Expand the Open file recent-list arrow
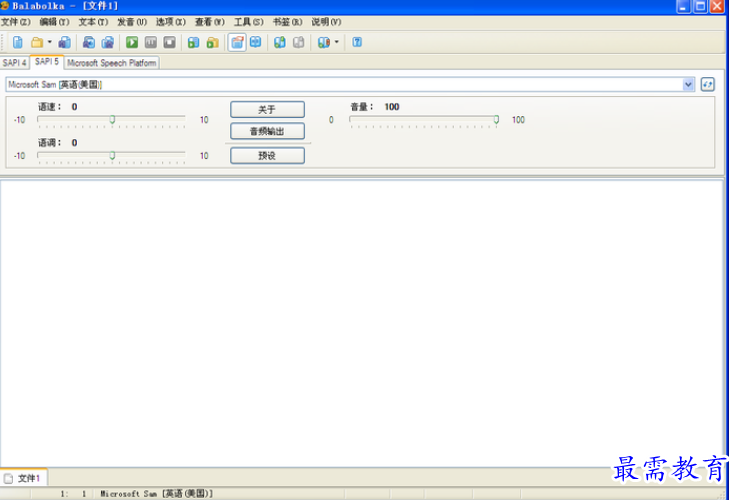The image size is (735, 500). point(49,43)
